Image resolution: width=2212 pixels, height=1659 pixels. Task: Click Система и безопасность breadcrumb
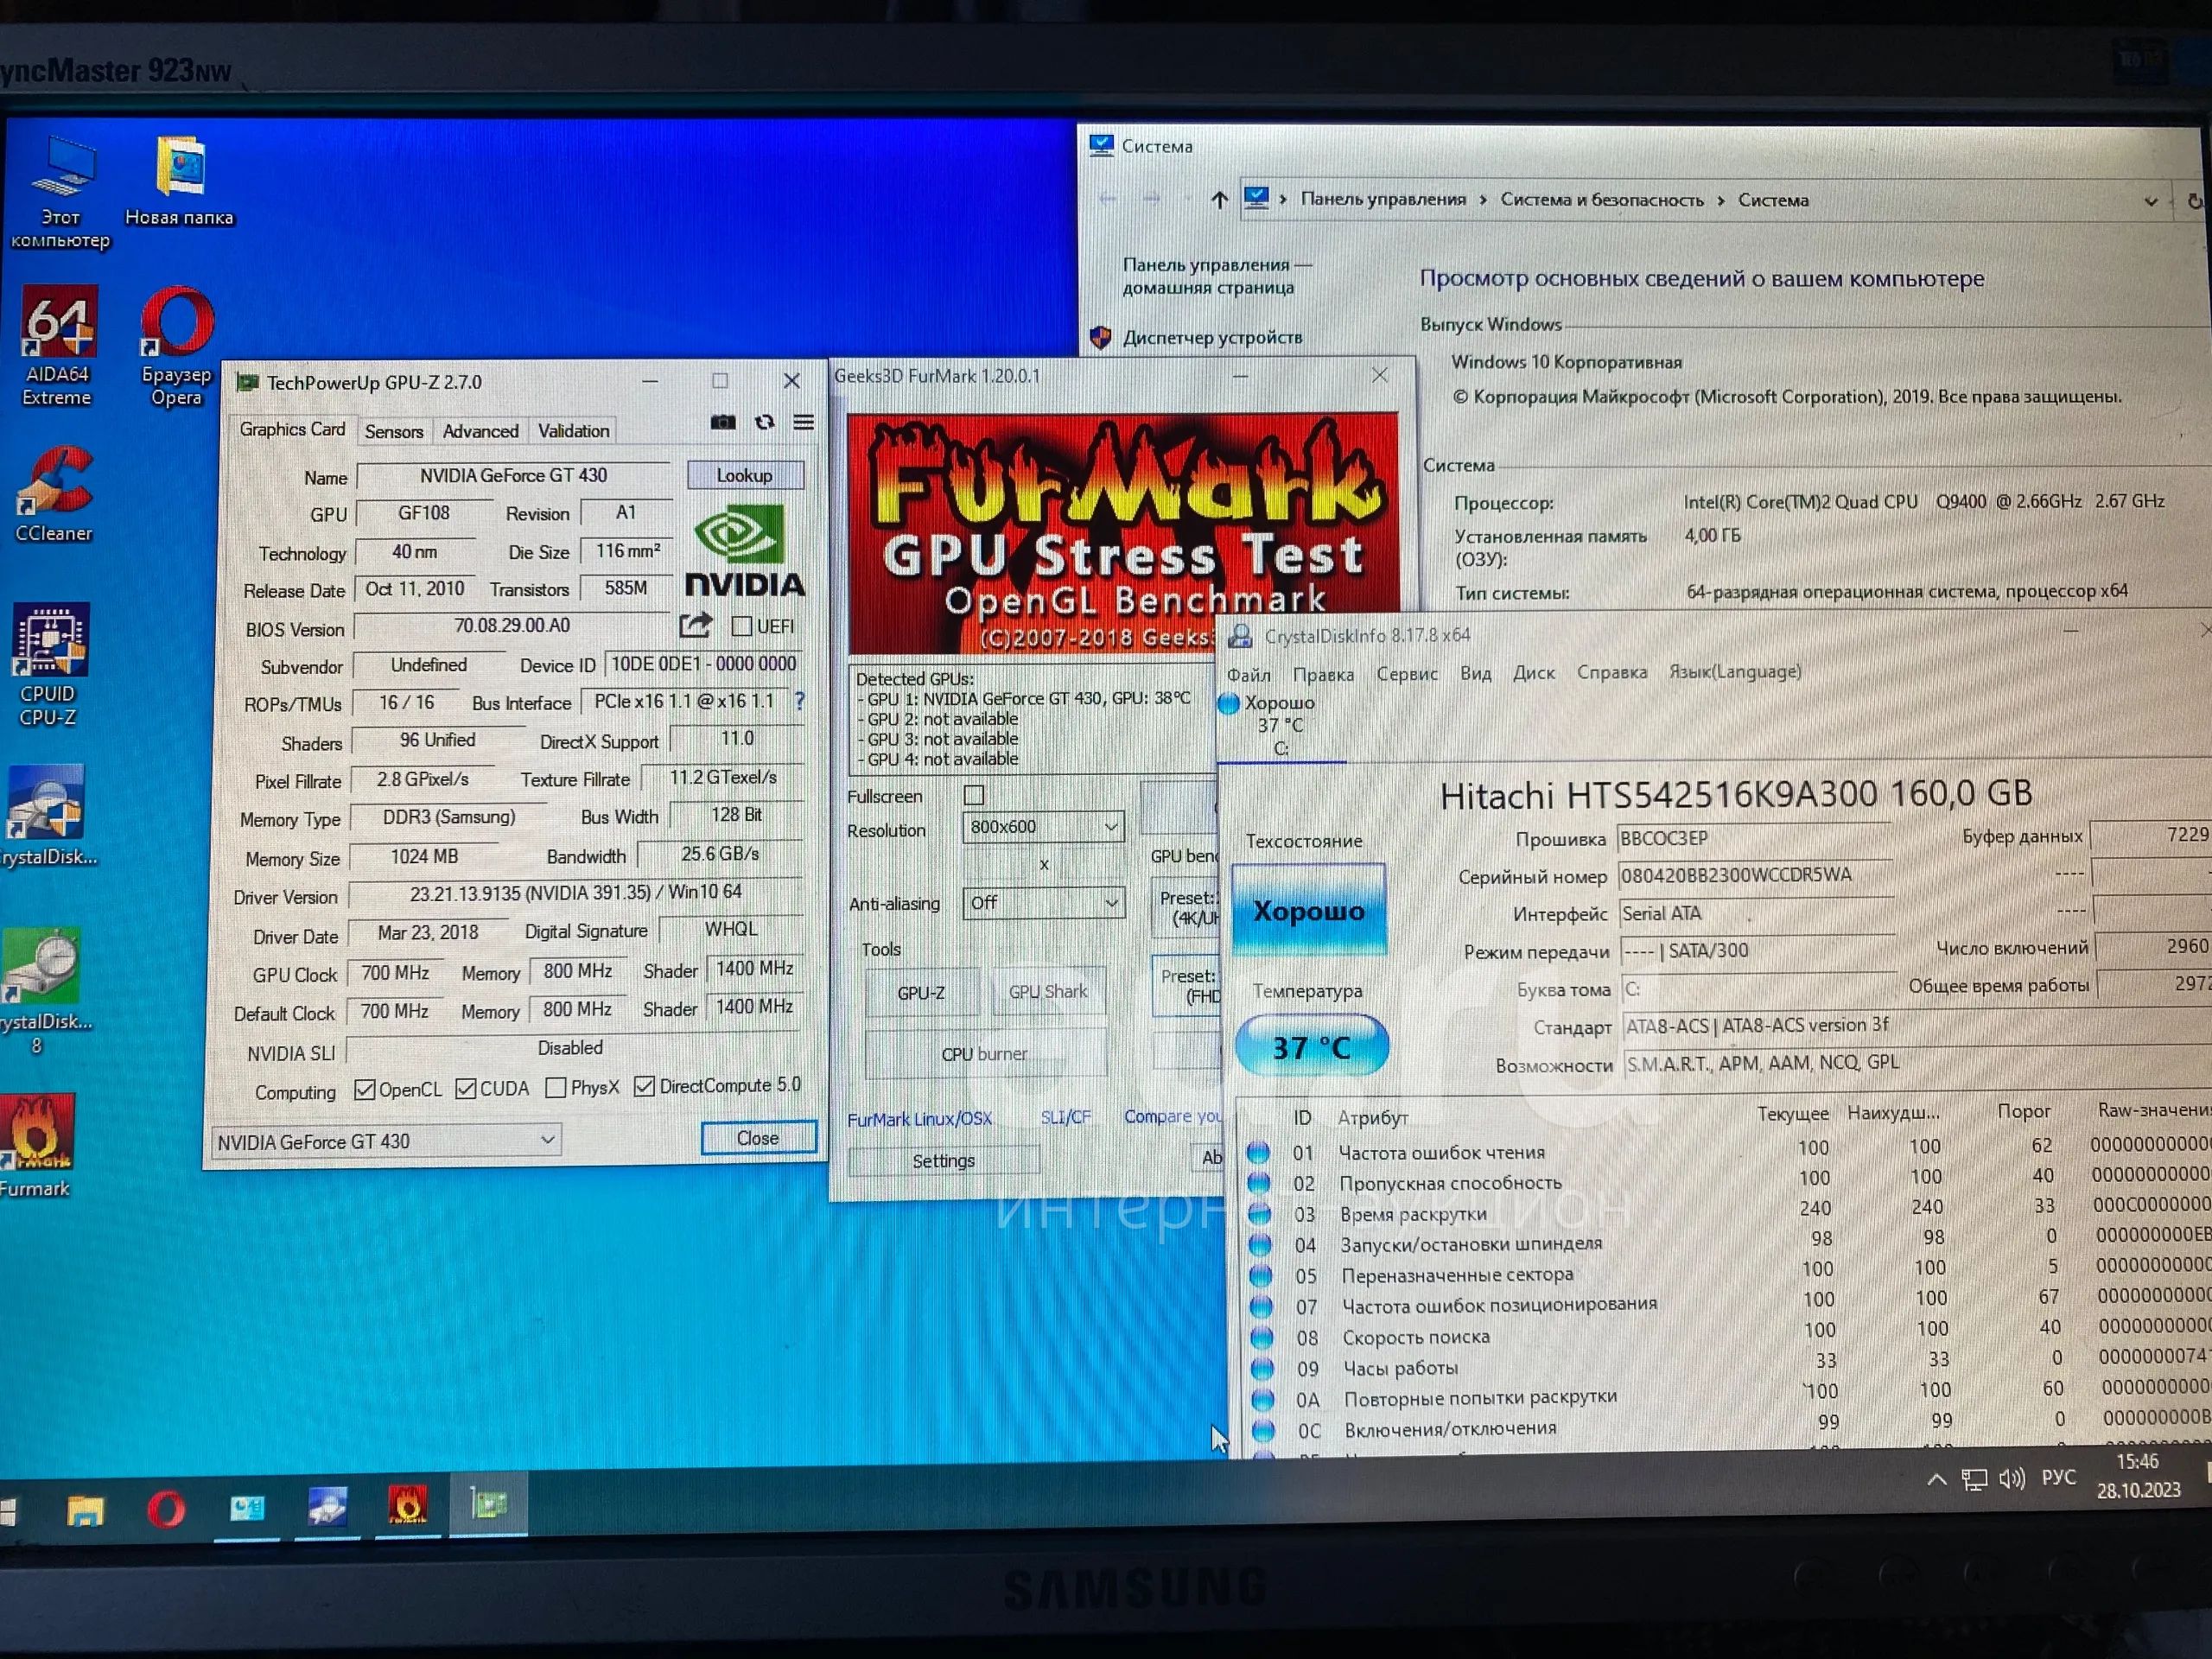point(1601,200)
